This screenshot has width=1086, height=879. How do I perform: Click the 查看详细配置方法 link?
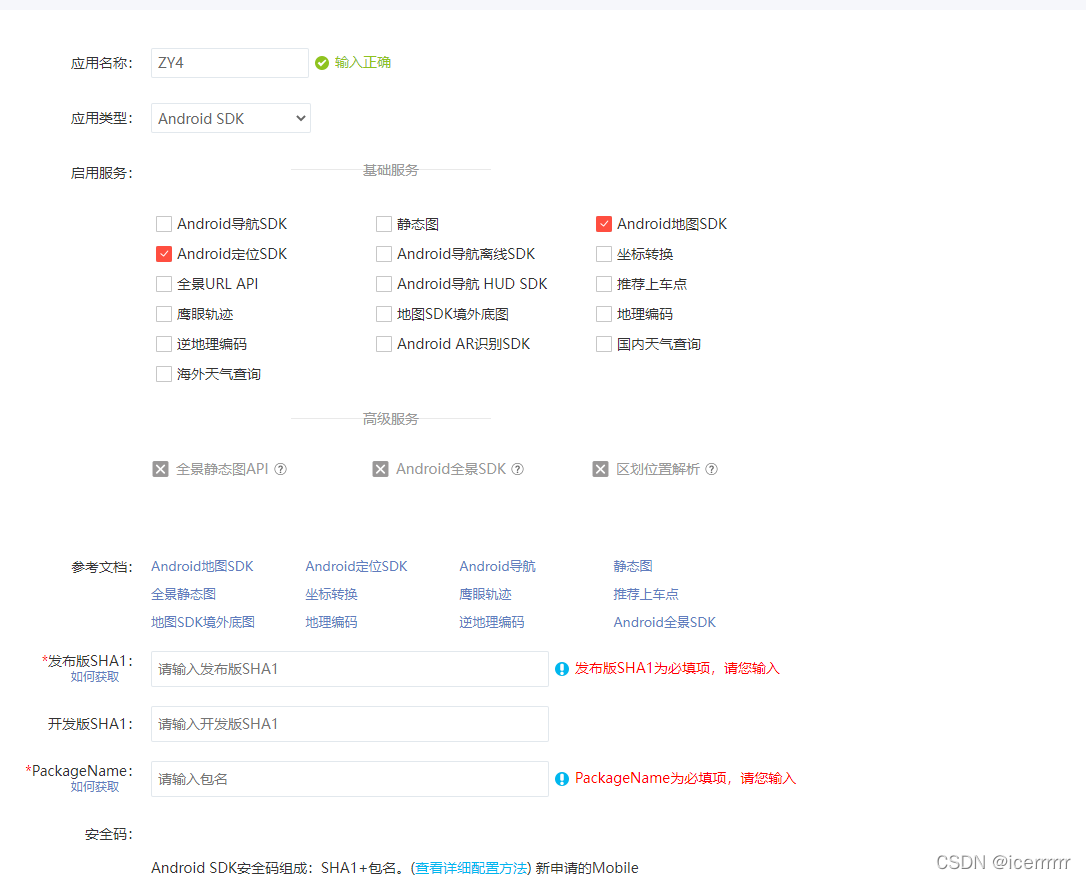[470, 868]
